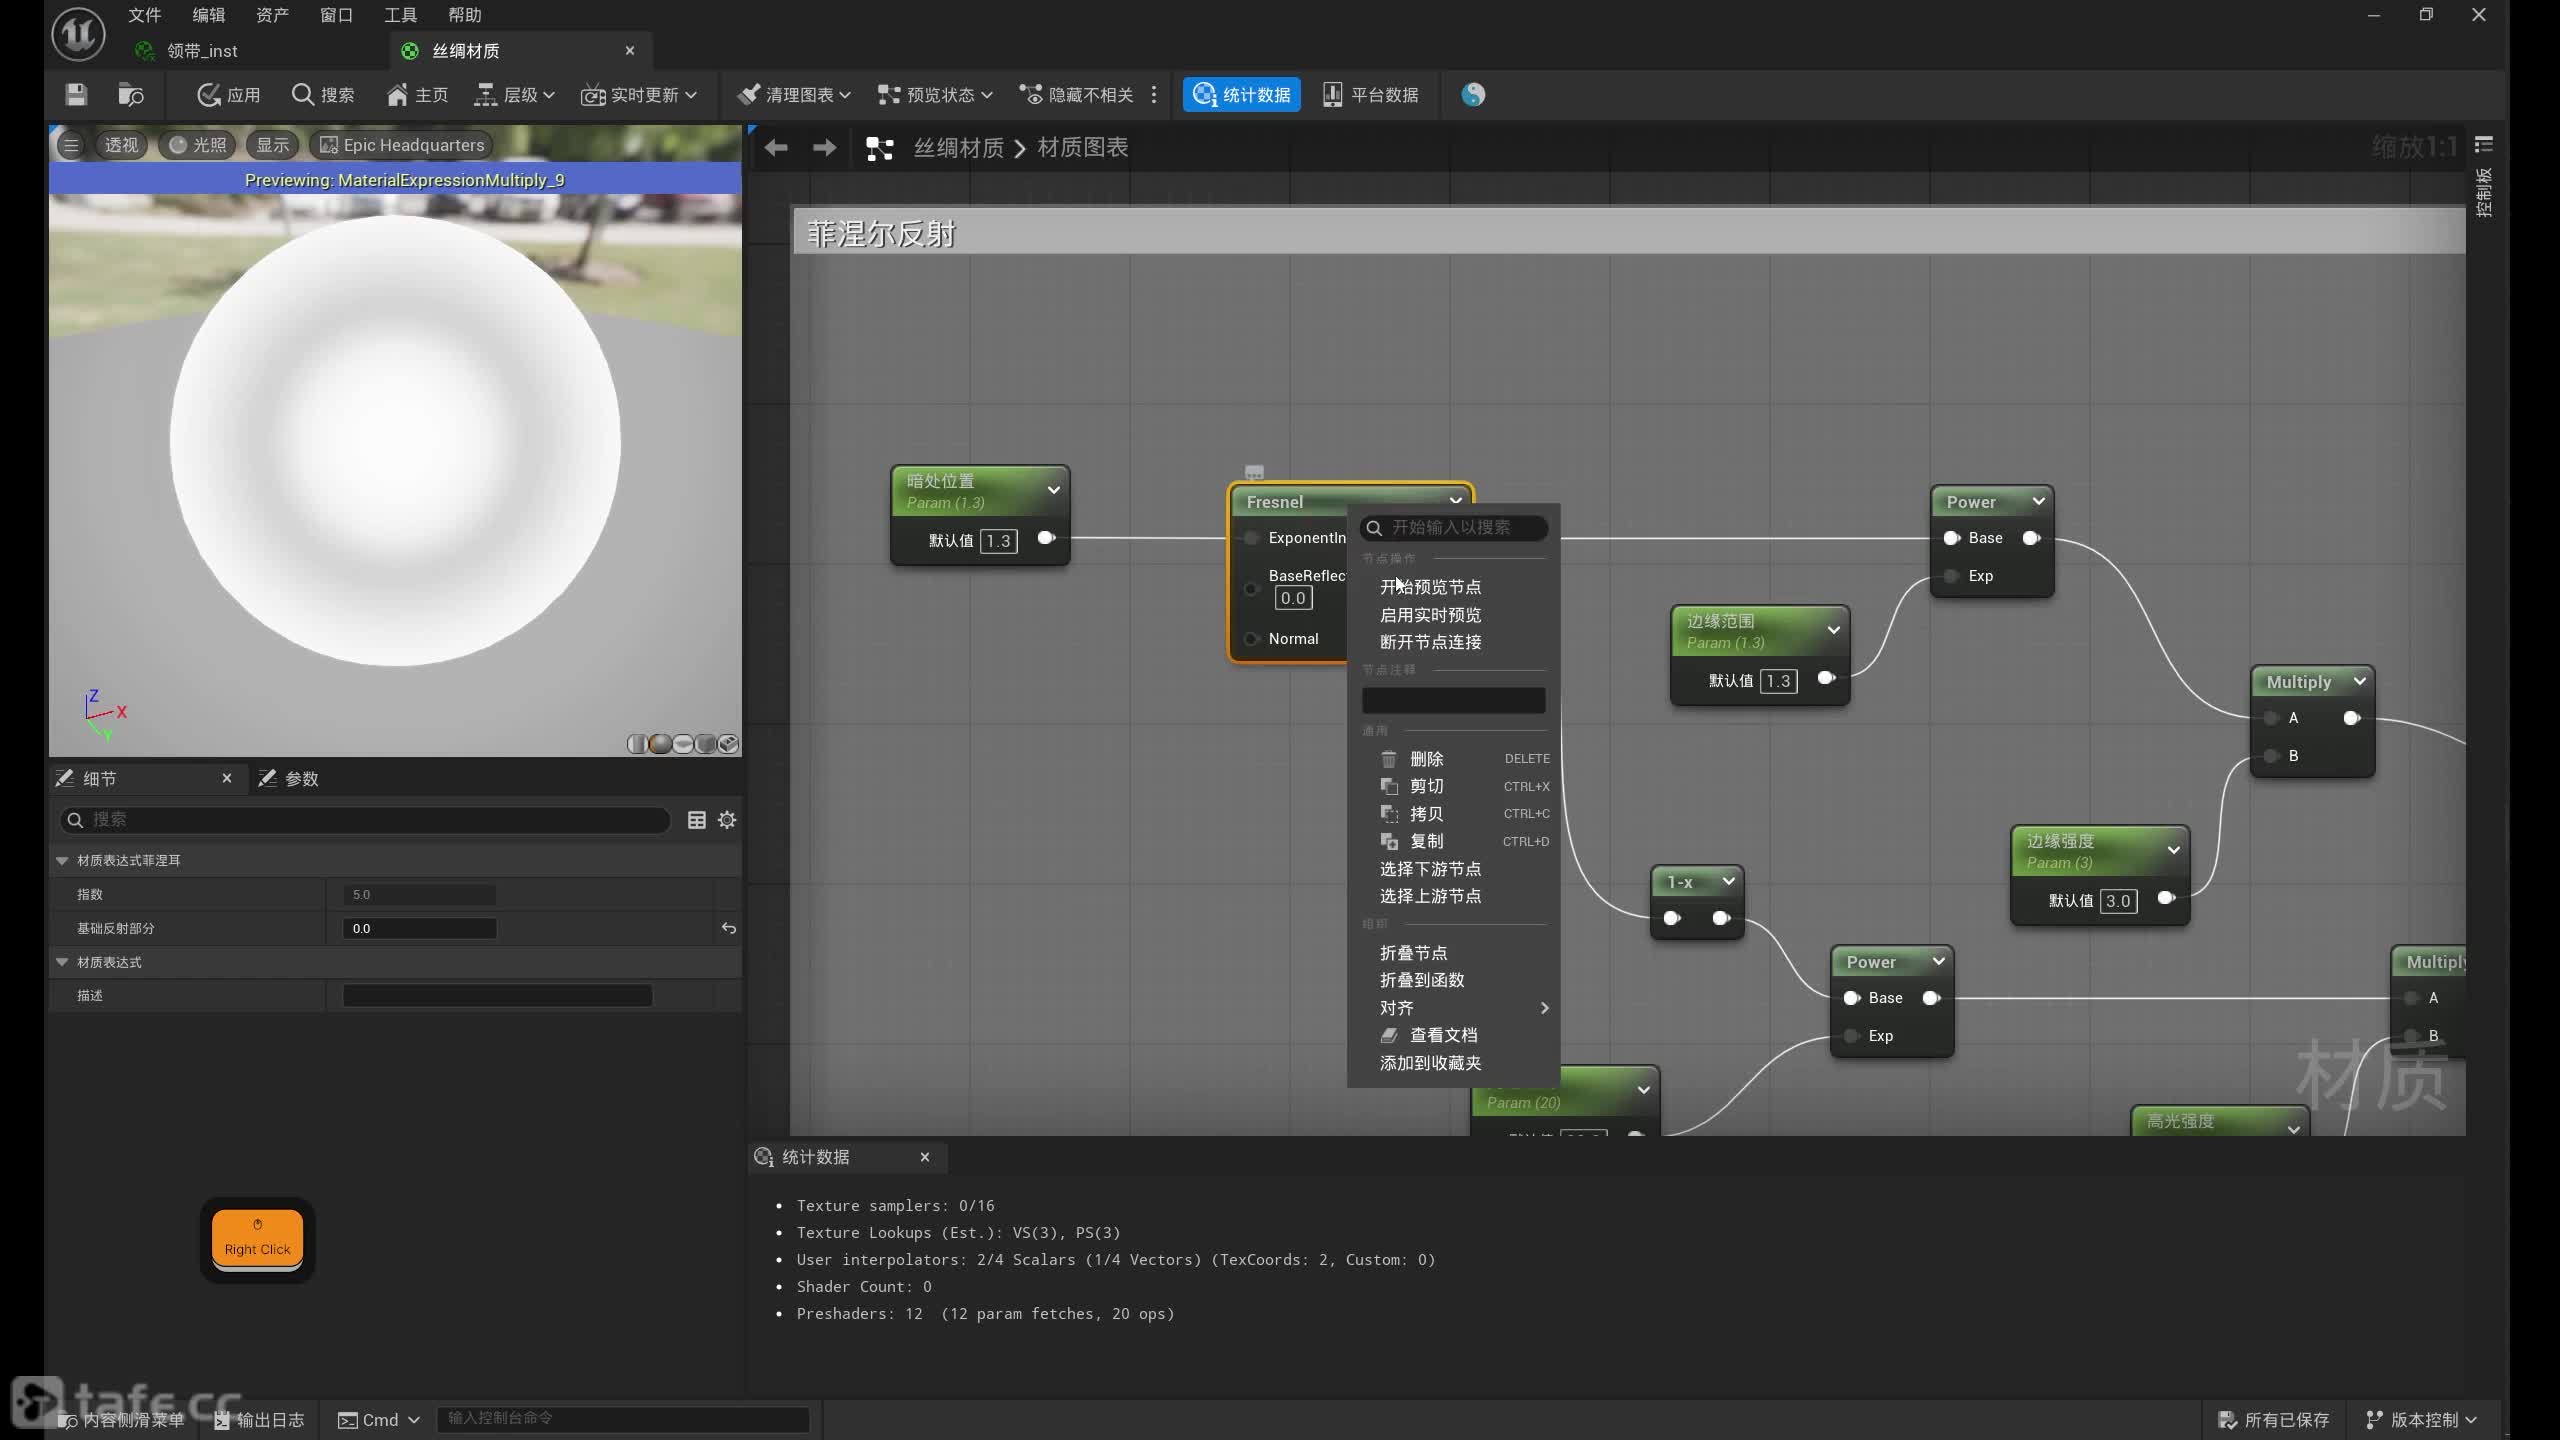Open details property matrix grid icon
The height and width of the screenshot is (1440, 2560).
(697, 820)
